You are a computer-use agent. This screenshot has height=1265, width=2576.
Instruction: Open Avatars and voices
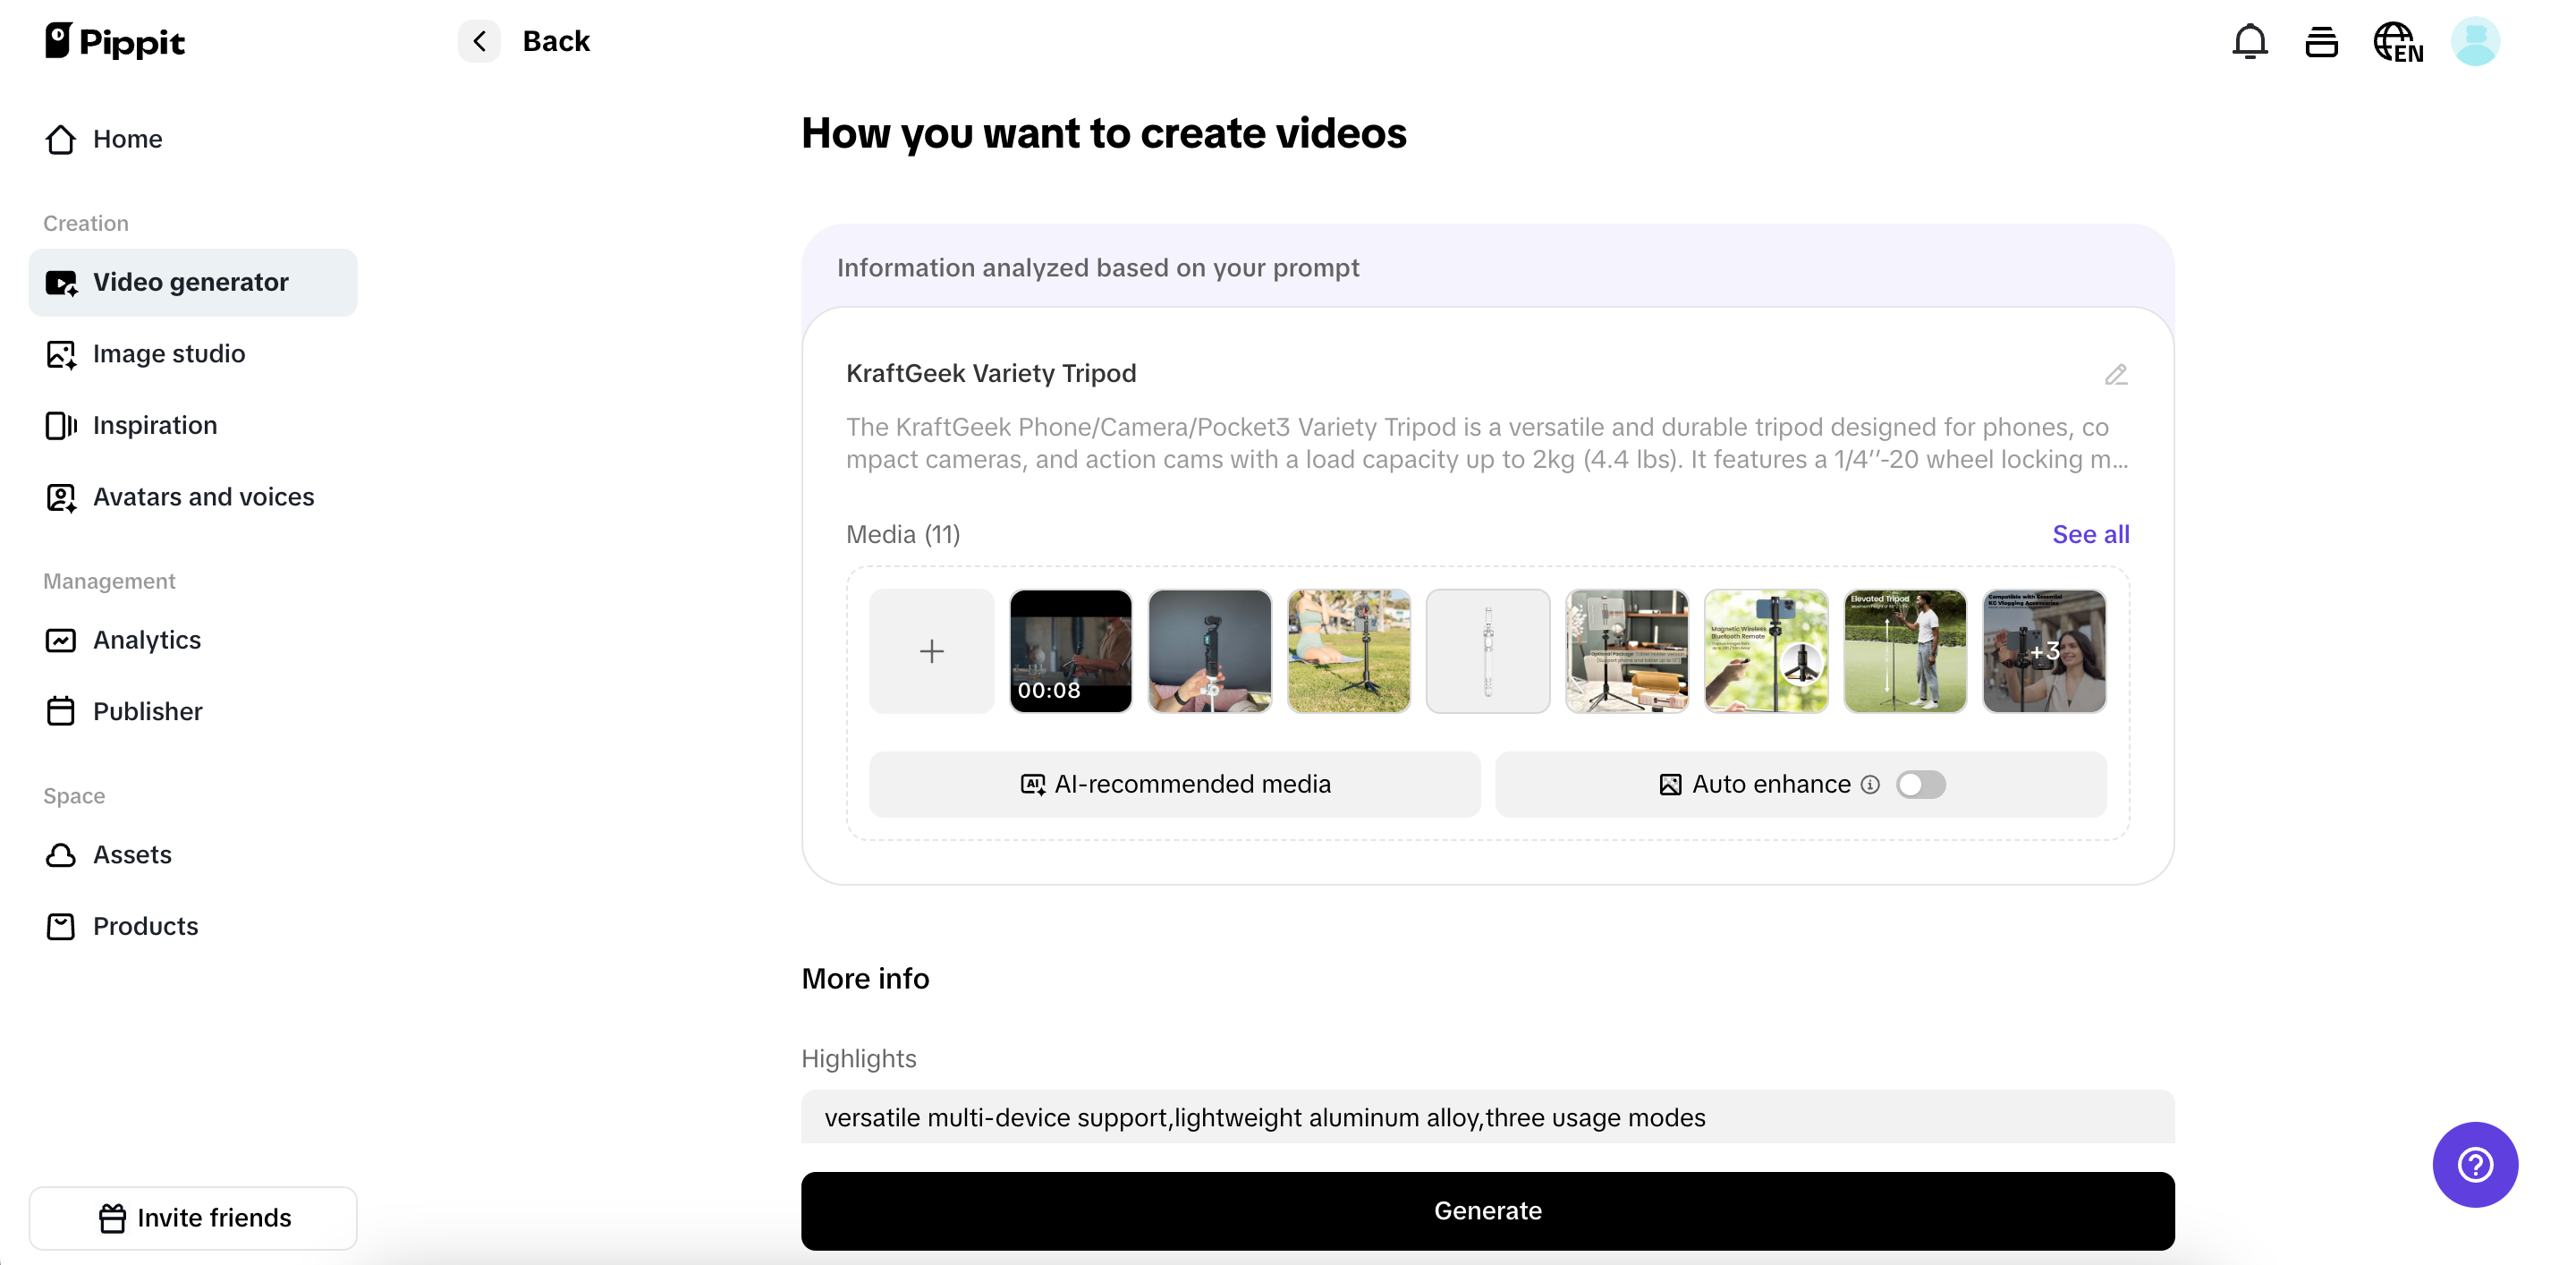click(192, 497)
